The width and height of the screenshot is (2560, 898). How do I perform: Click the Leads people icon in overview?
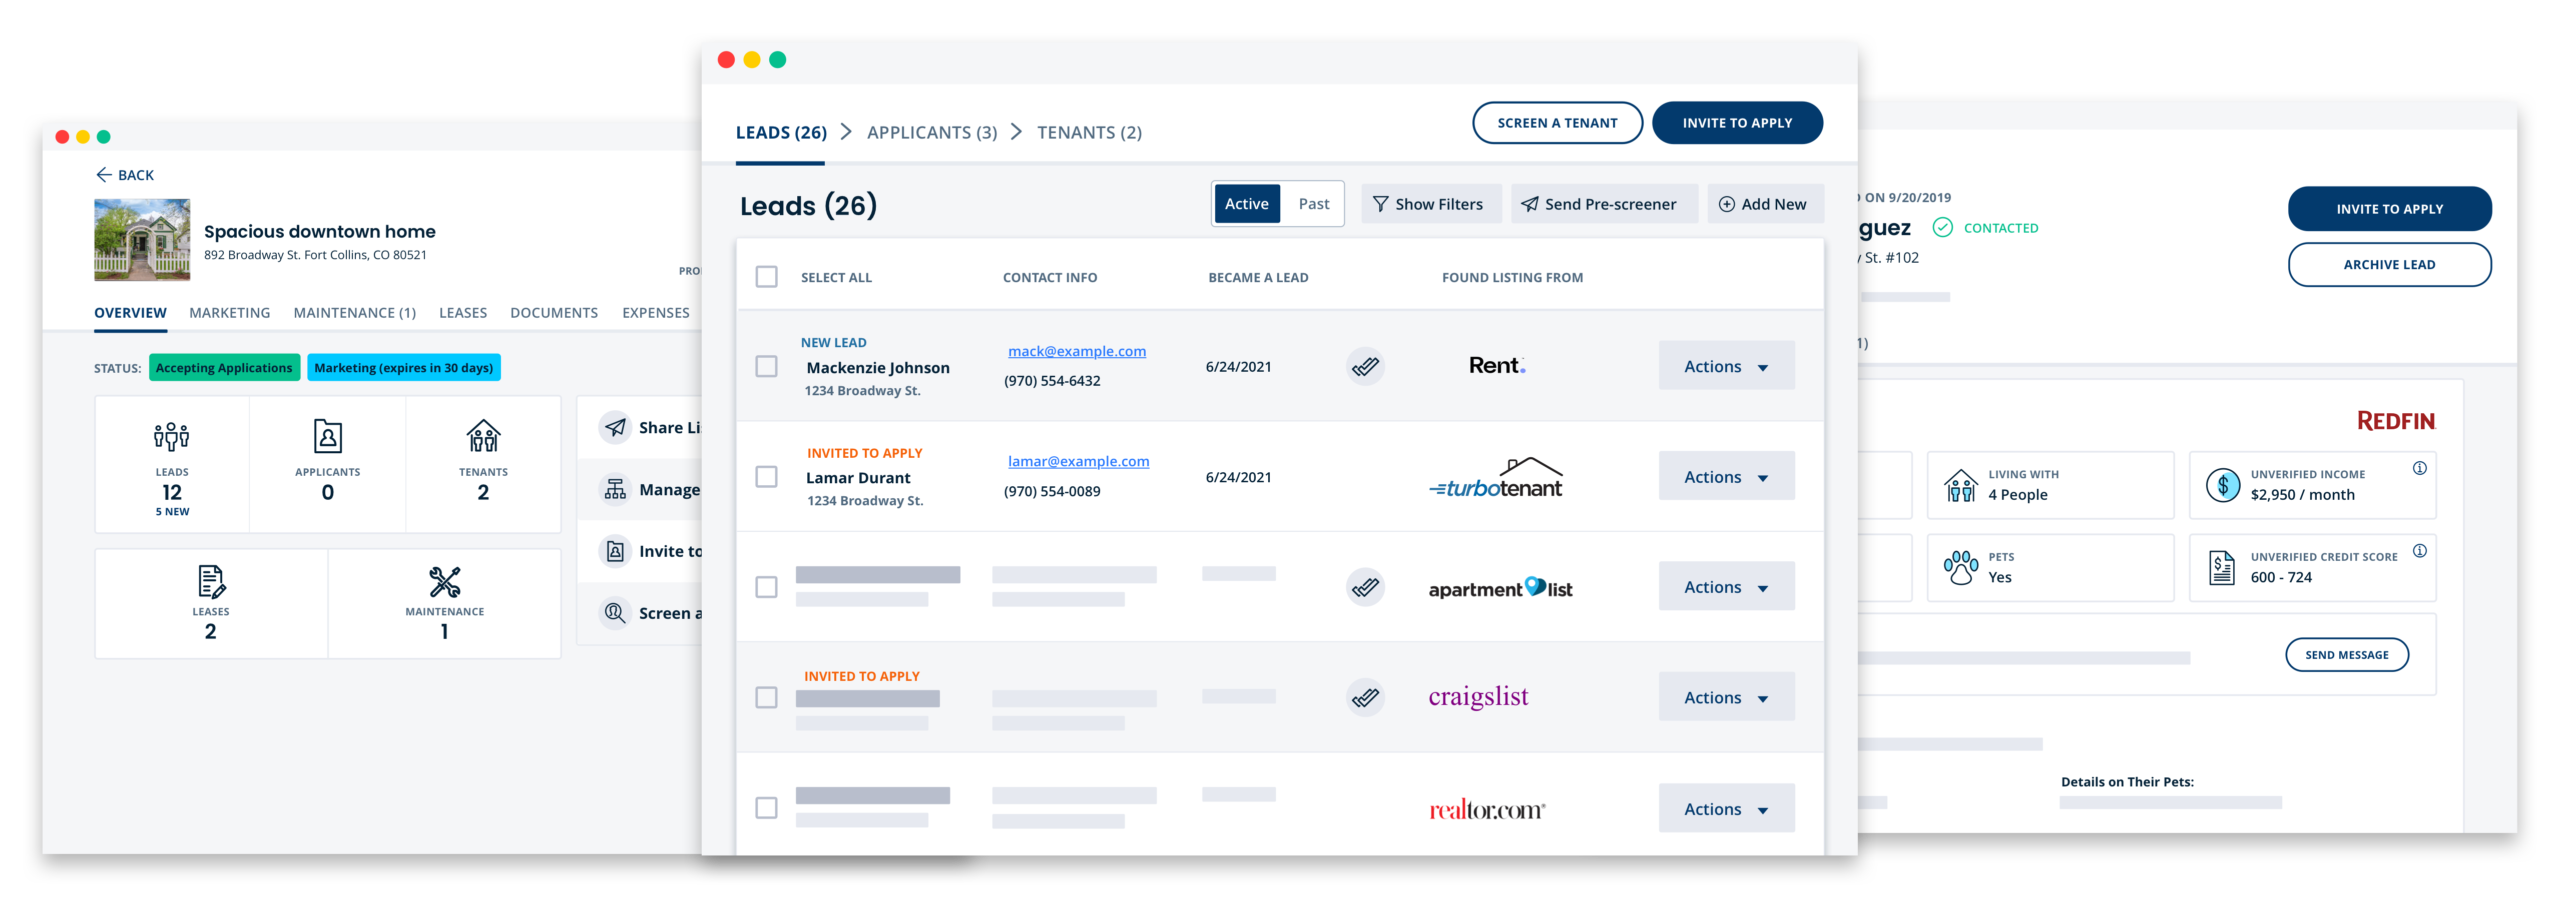[x=171, y=436]
